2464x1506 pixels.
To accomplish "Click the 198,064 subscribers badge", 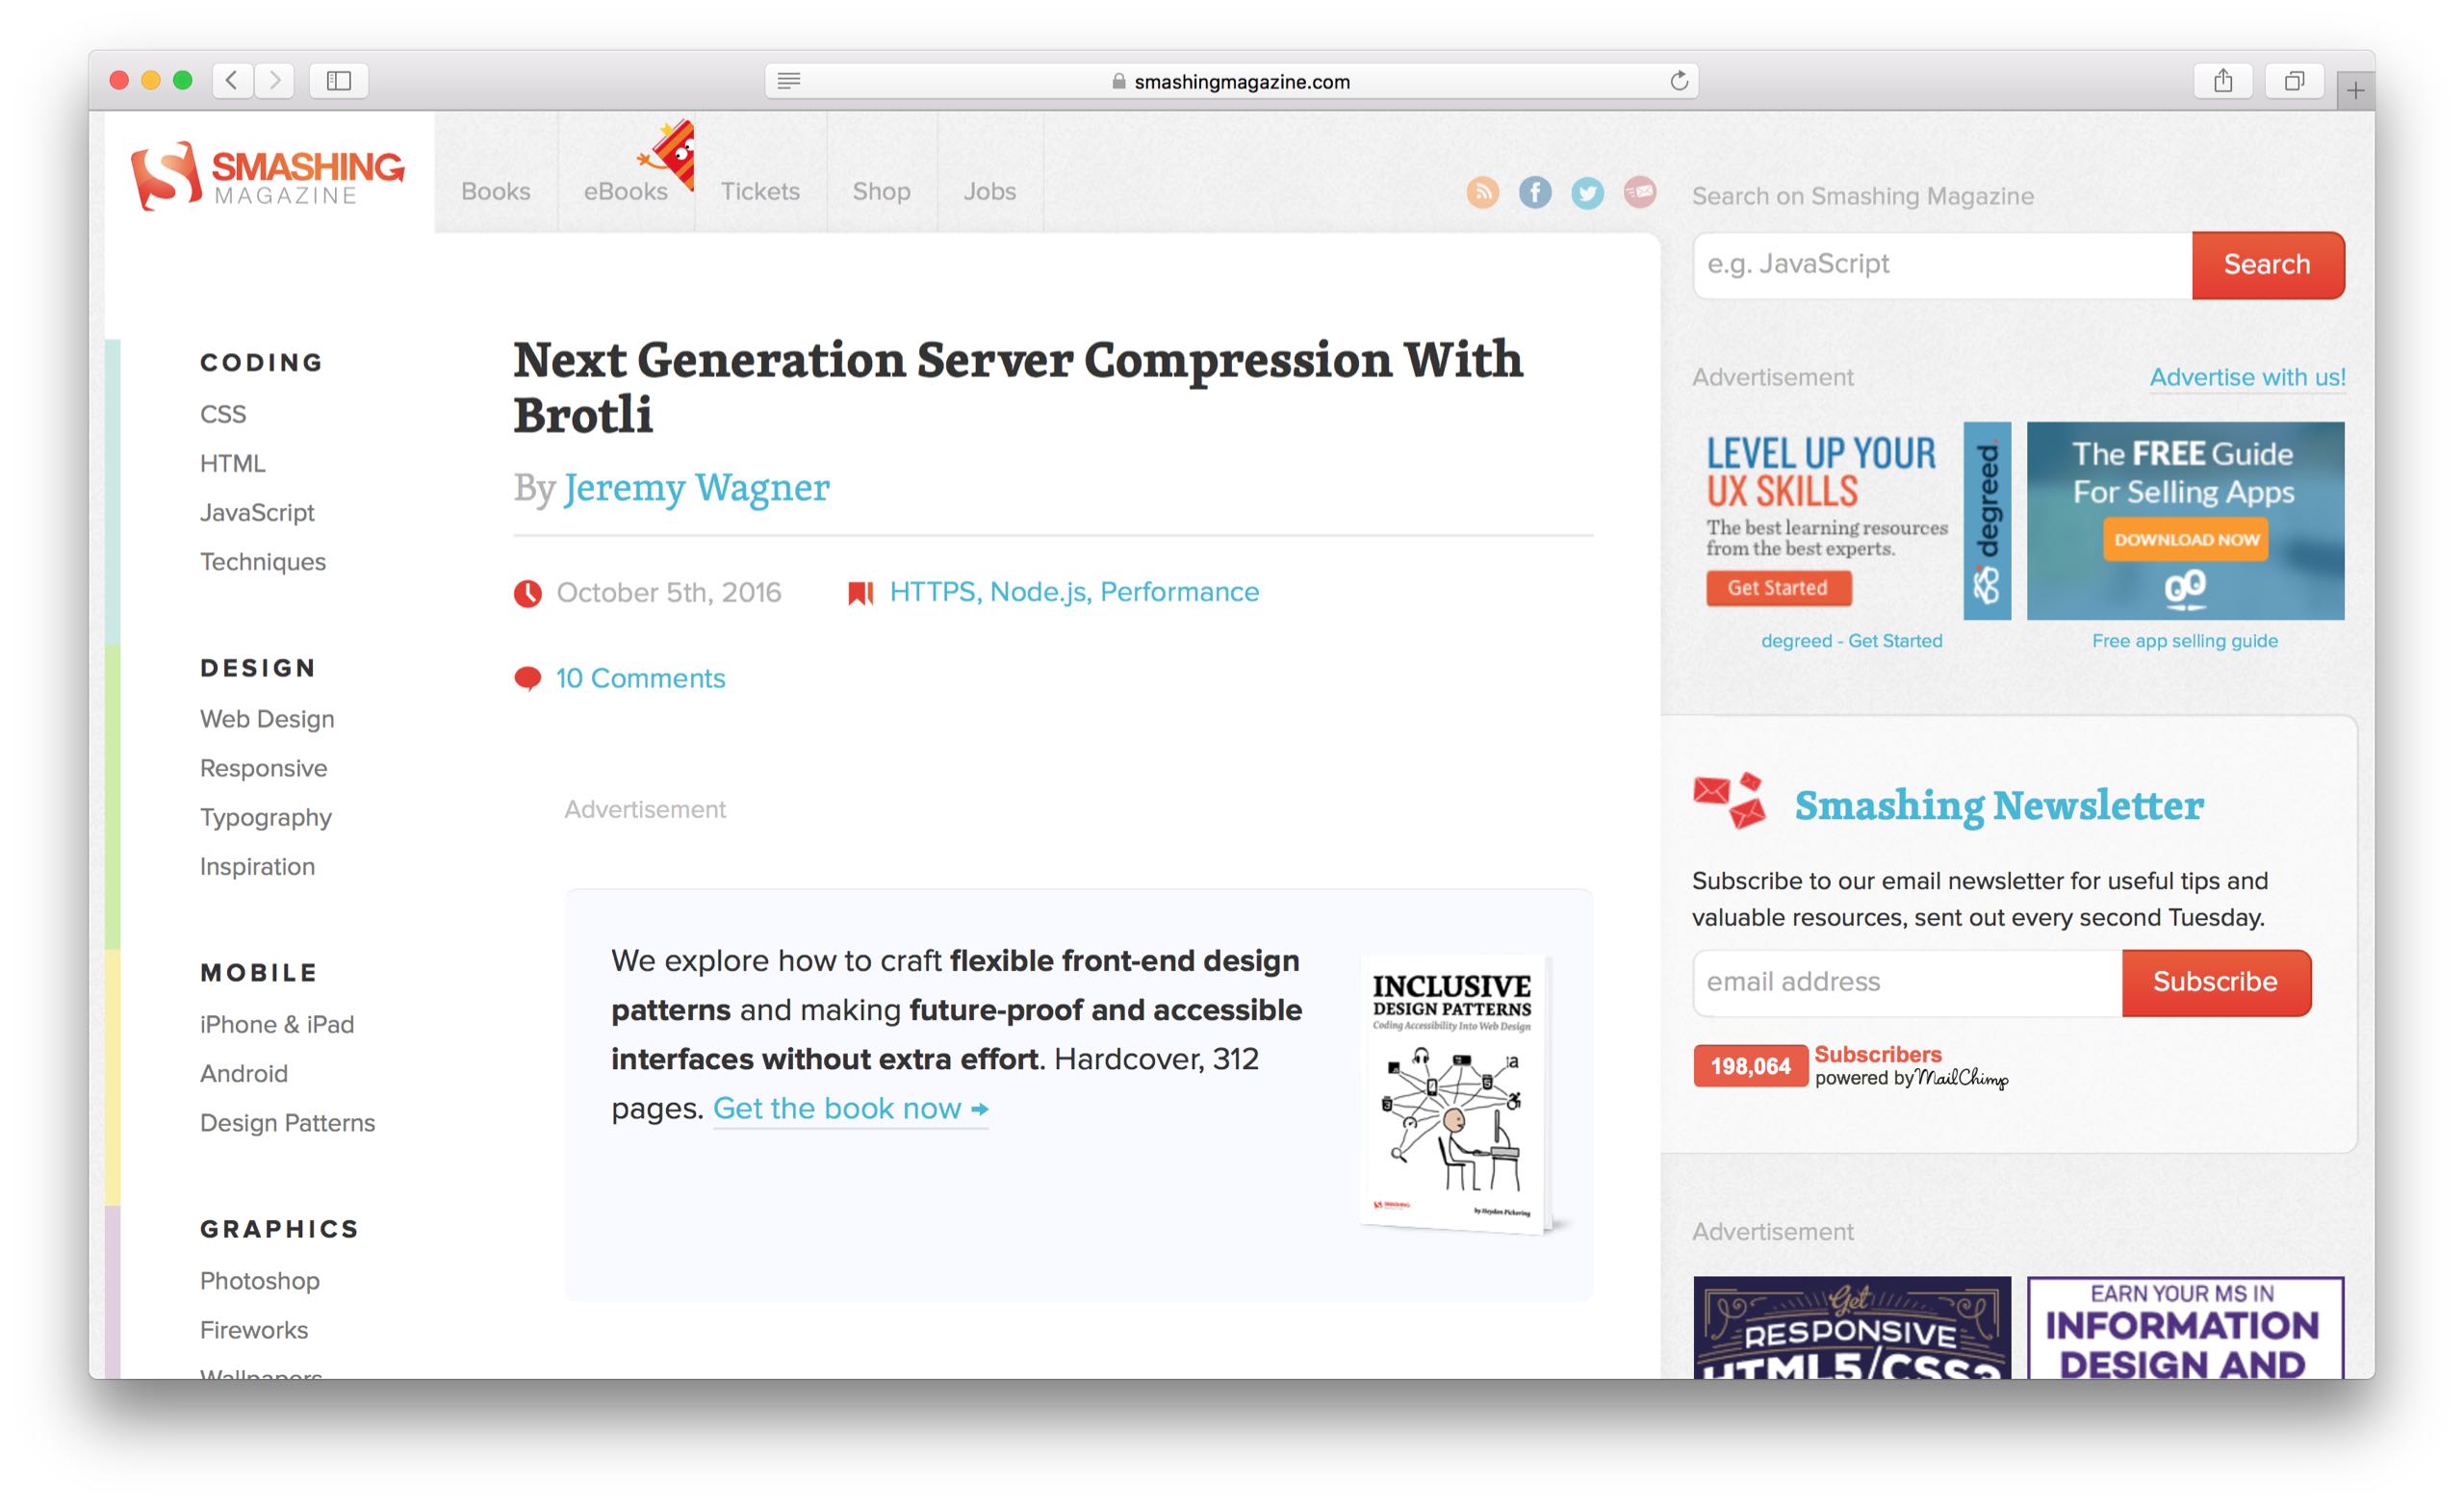I will click(1750, 1066).
